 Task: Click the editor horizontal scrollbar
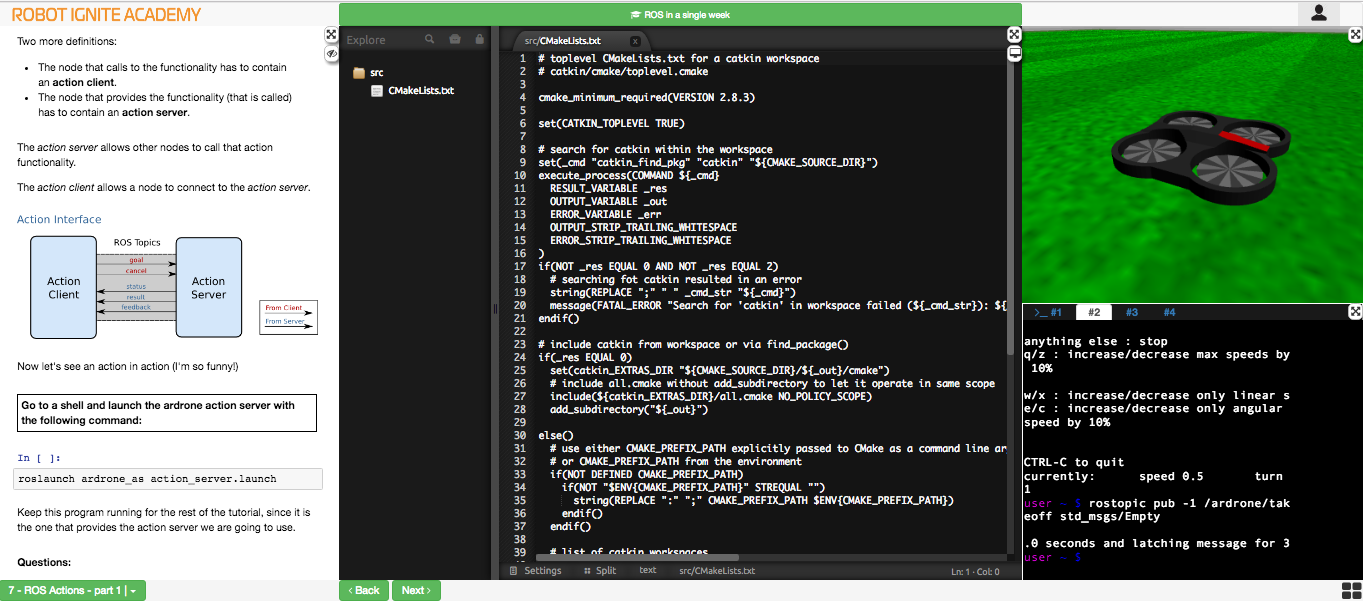tap(638, 558)
